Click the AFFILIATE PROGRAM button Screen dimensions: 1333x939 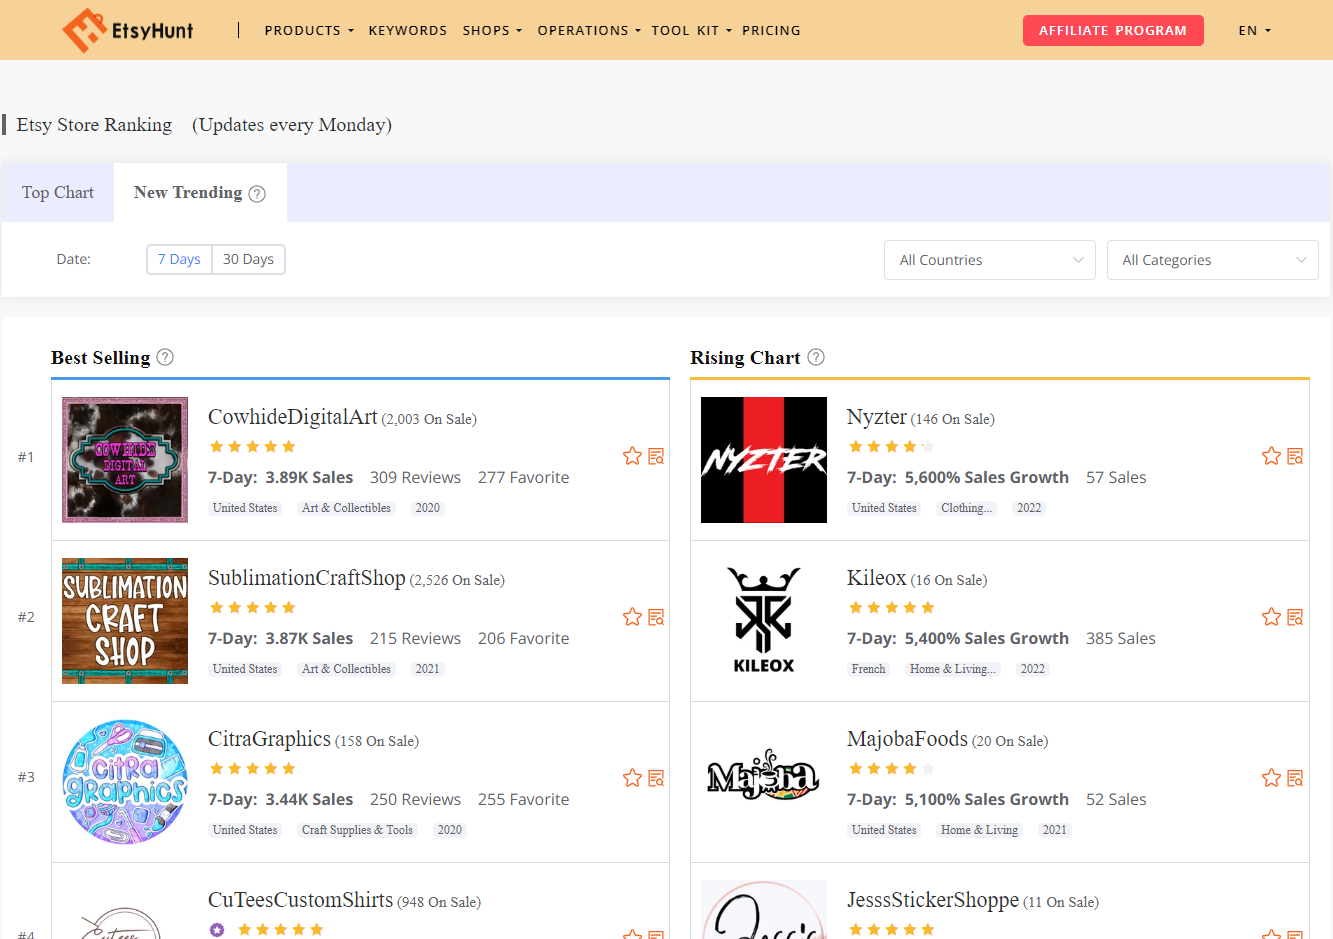tap(1113, 30)
